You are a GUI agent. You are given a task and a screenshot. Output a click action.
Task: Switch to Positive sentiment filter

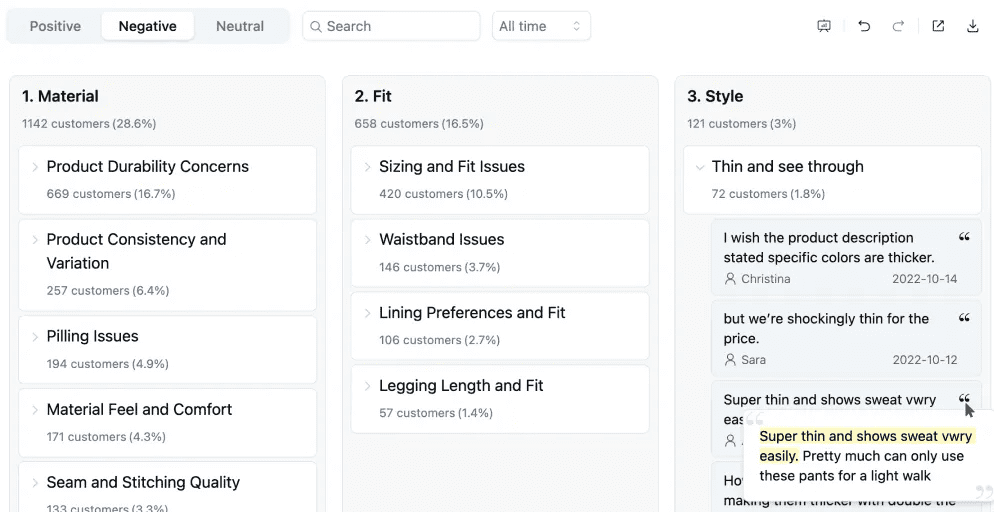click(x=55, y=26)
